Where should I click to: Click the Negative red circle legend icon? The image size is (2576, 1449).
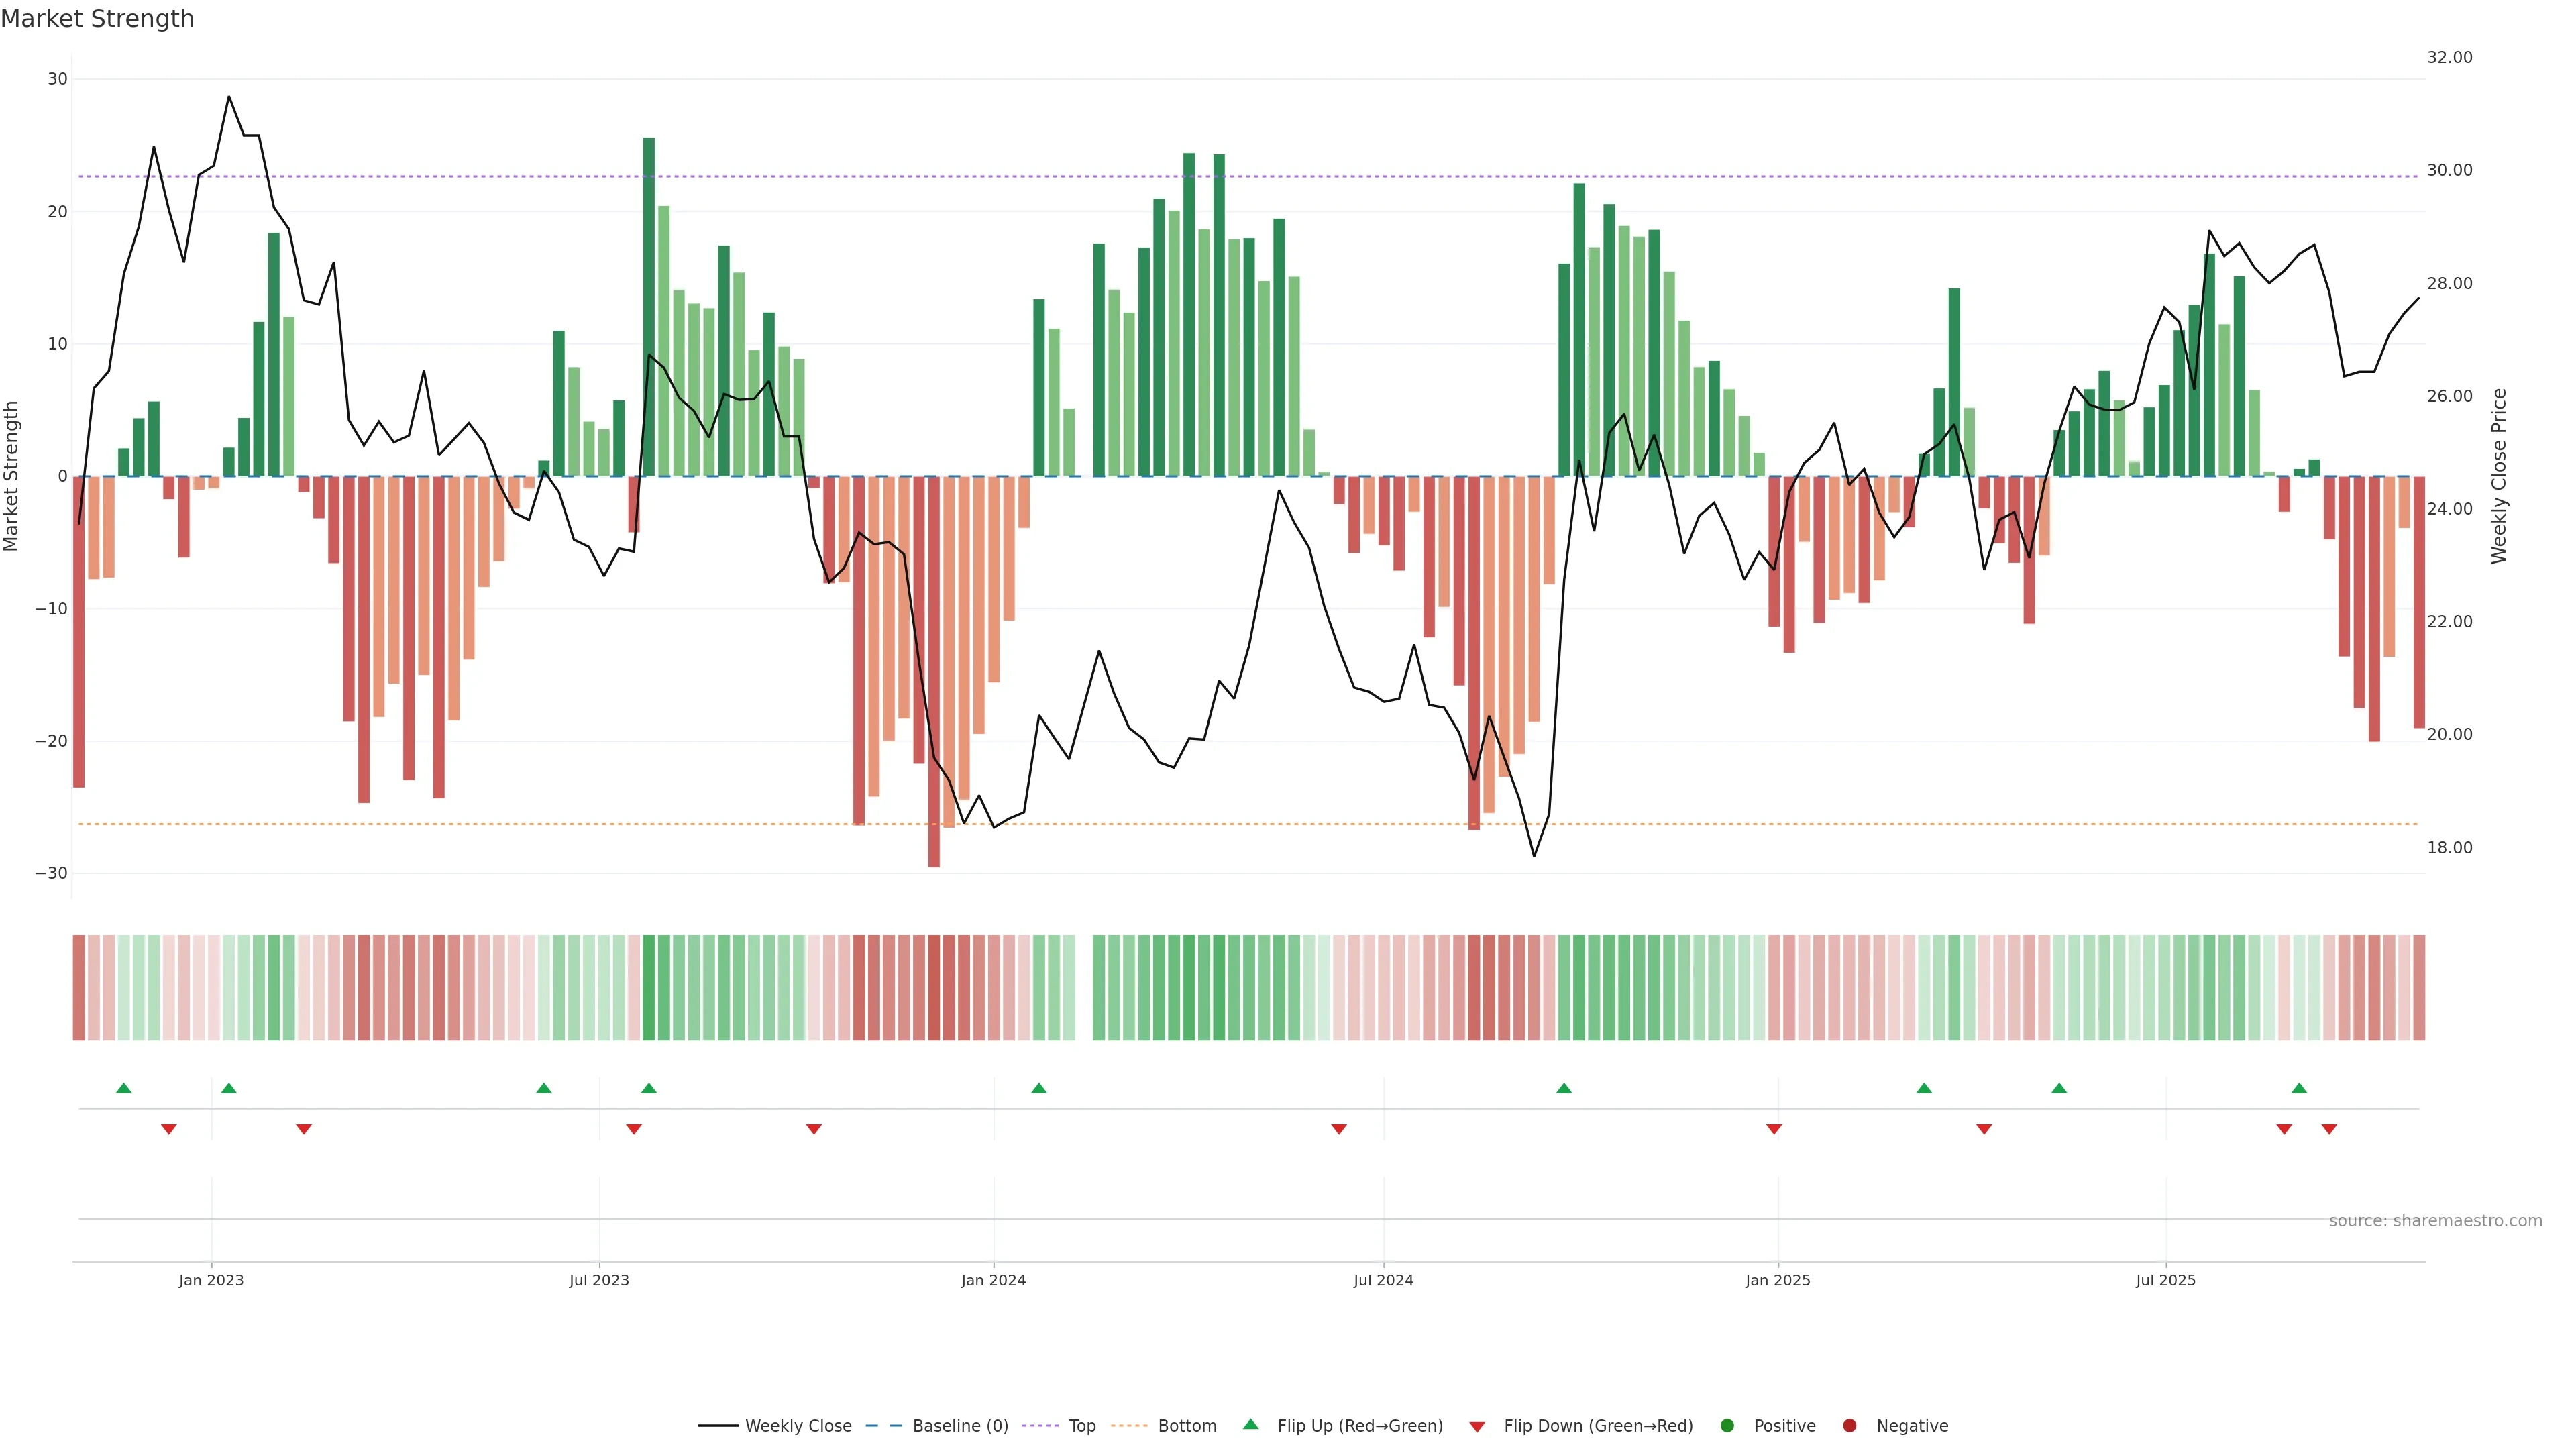click(1849, 1426)
